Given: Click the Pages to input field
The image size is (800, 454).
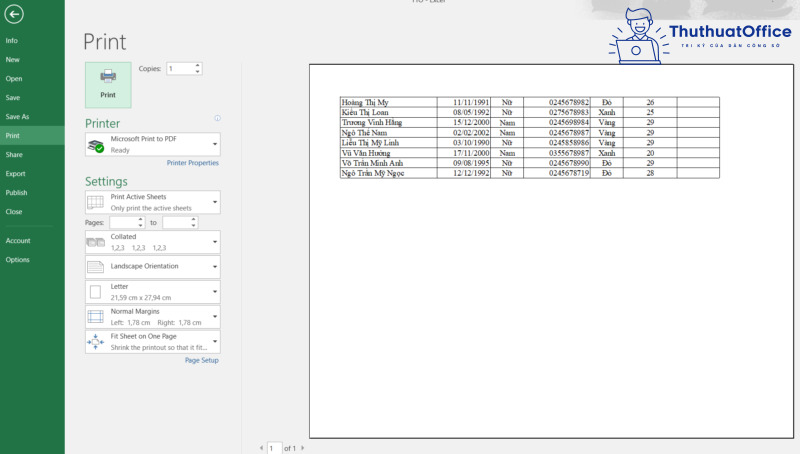Looking at the screenshot, I should tap(176, 222).
